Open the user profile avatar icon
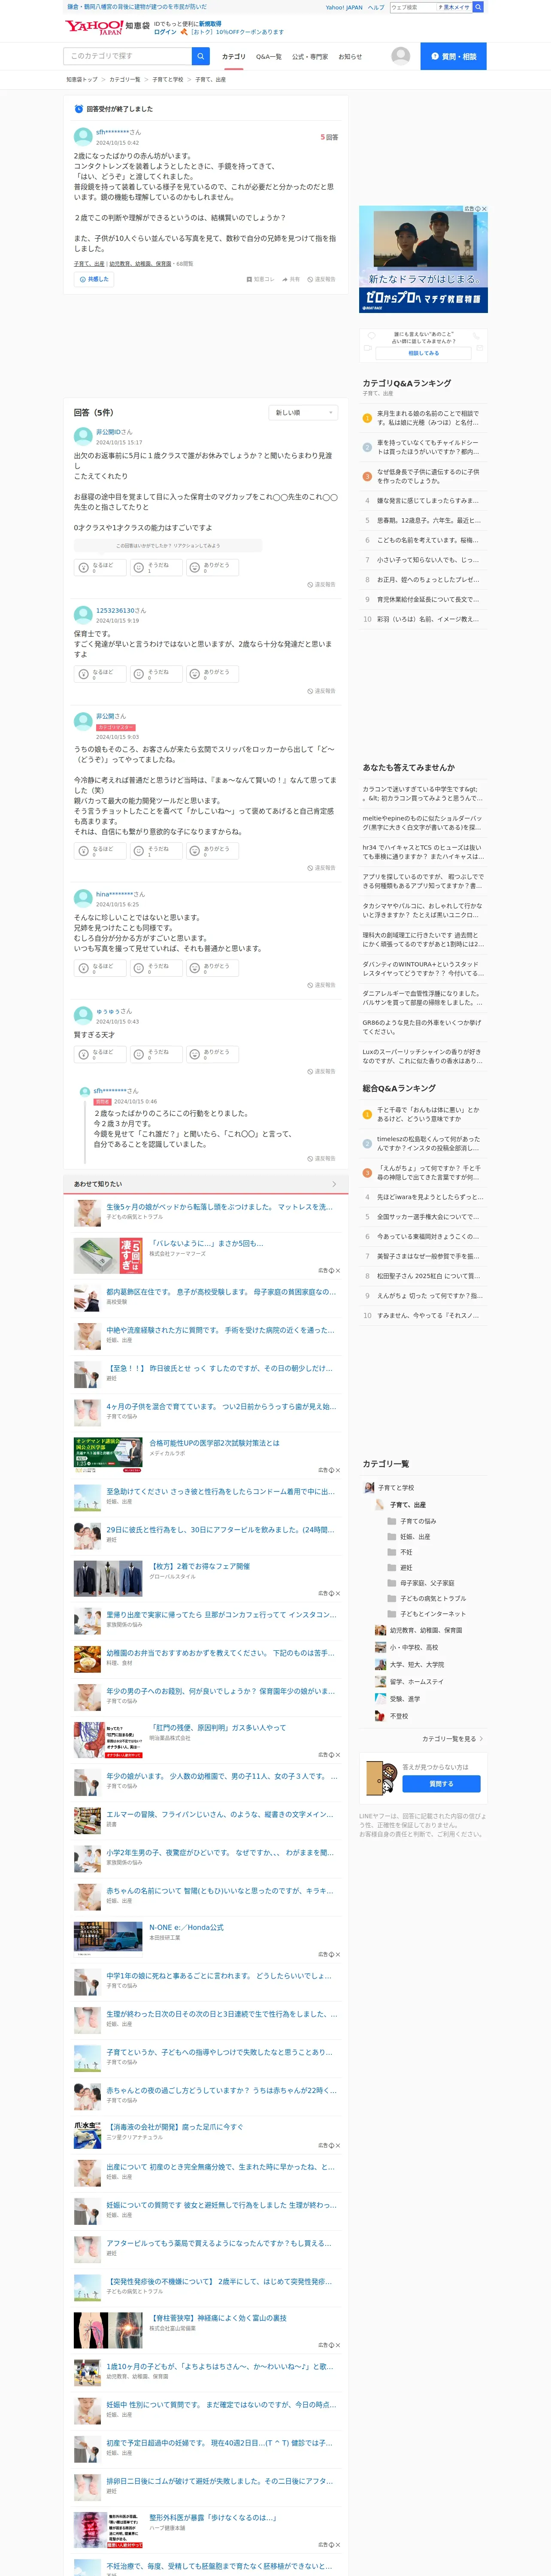The width and height of the screenshot is (551, 2576). click(400, 56)
